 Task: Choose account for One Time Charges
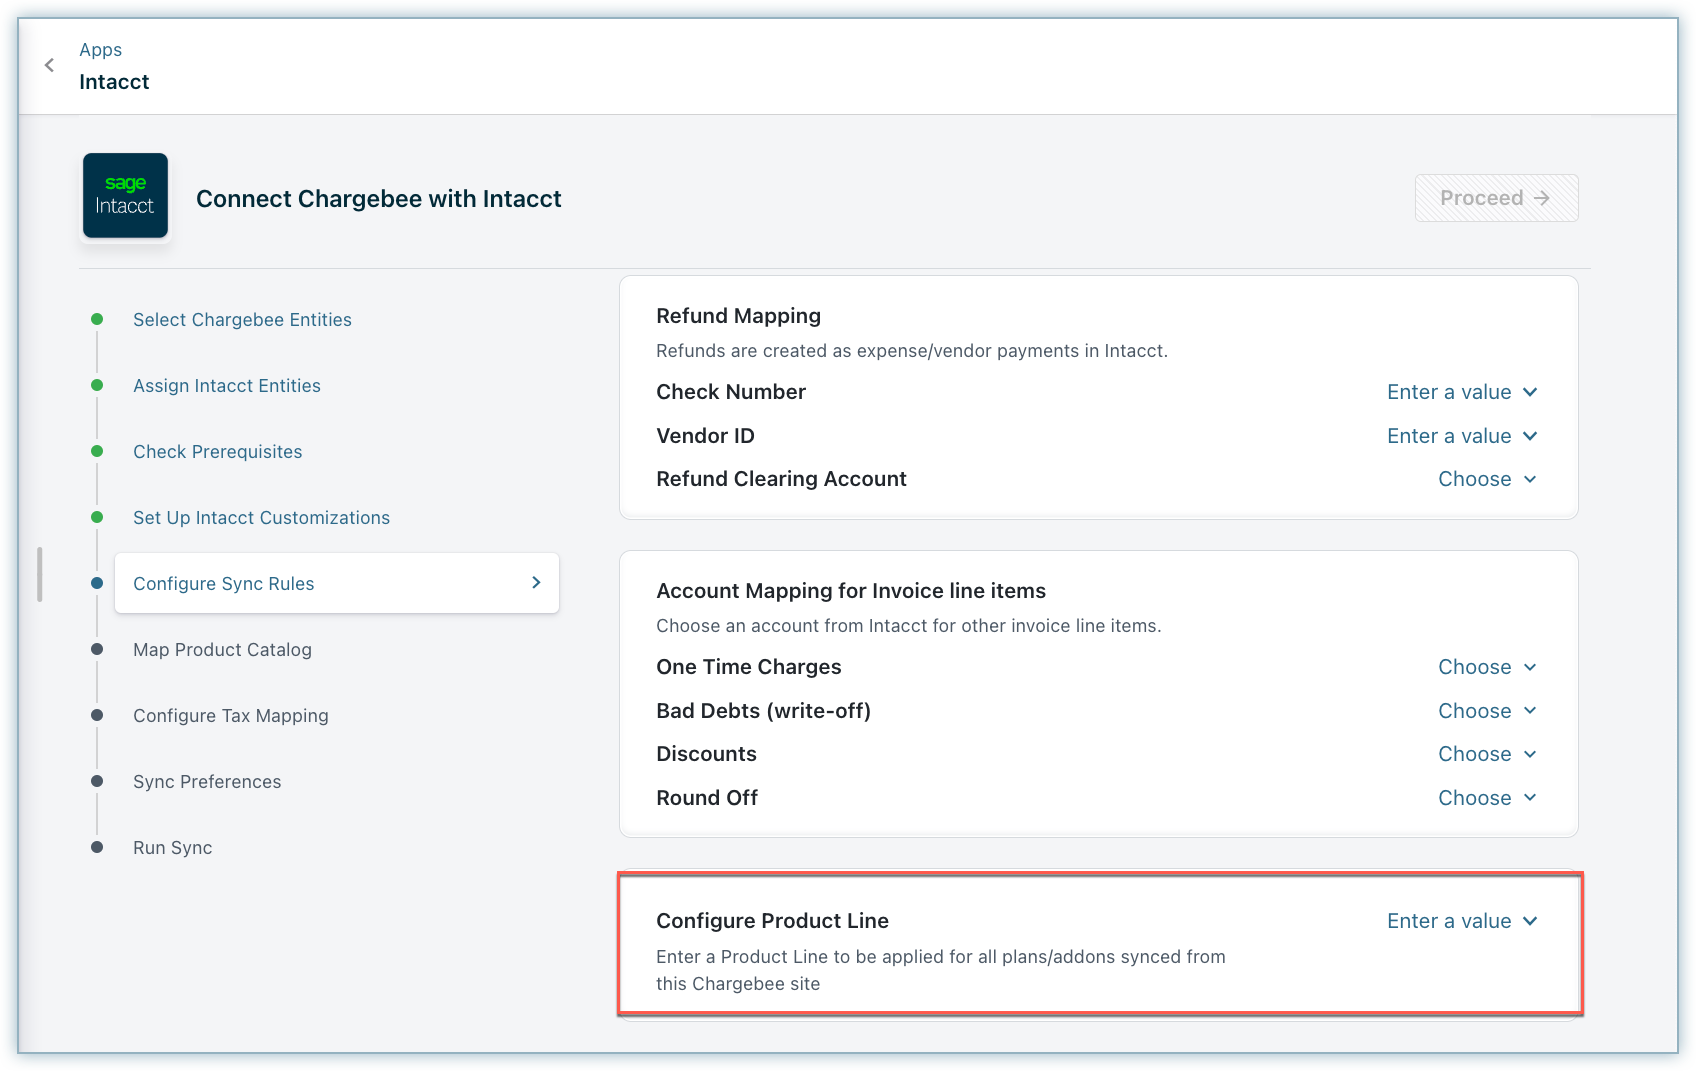(x=1486, y=667)
